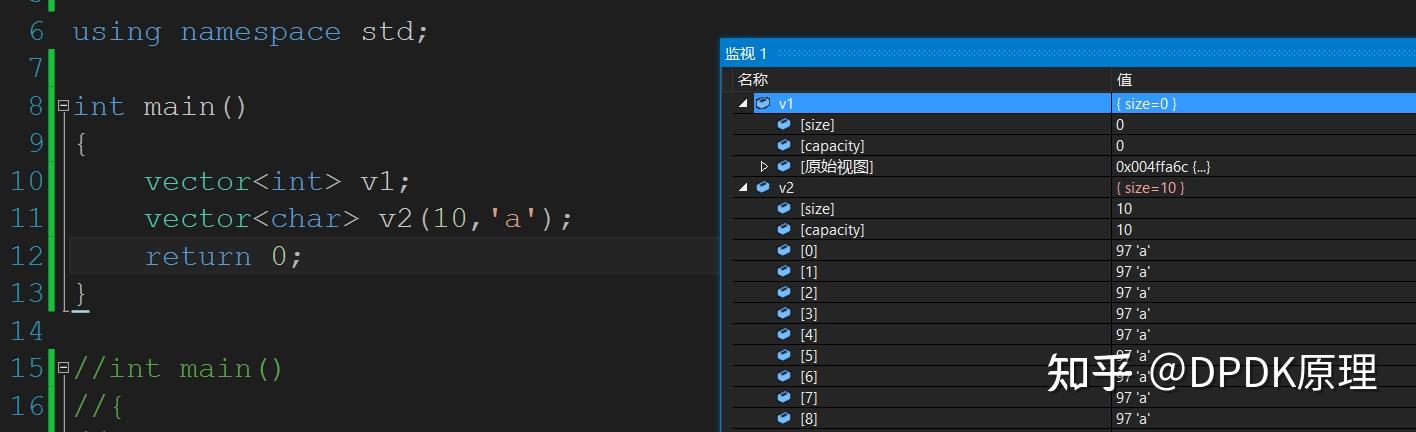Expand the [原始视图] raw view node
The width and height of the screenshot is (1416, 432).
(x=764, y=166)
